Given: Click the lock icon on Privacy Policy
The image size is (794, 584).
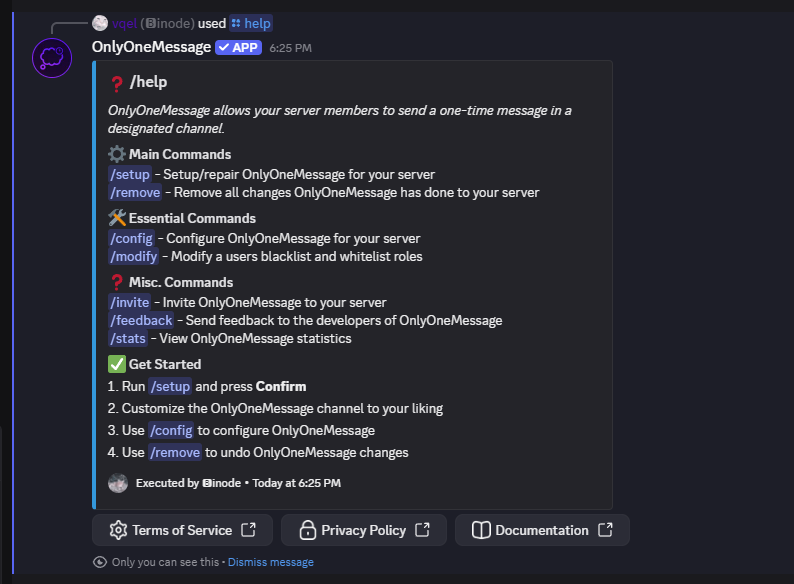Looking at the screenshot, I should coord(307,530).
